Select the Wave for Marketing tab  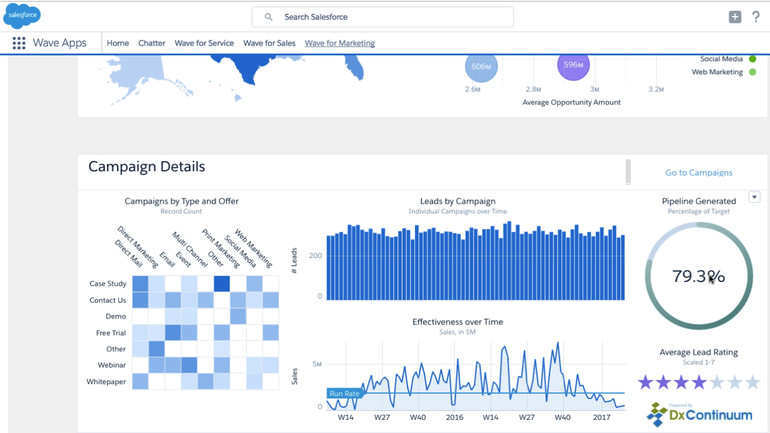tap(340, 43)
